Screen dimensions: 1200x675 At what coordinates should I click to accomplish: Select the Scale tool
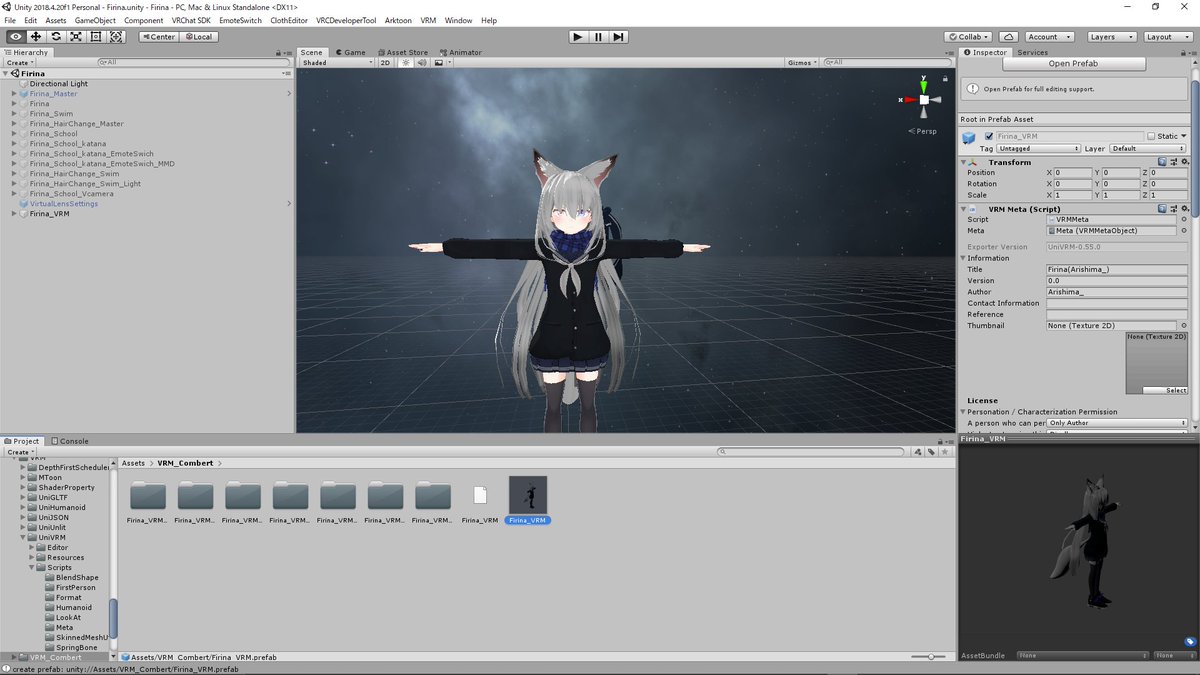76,36
